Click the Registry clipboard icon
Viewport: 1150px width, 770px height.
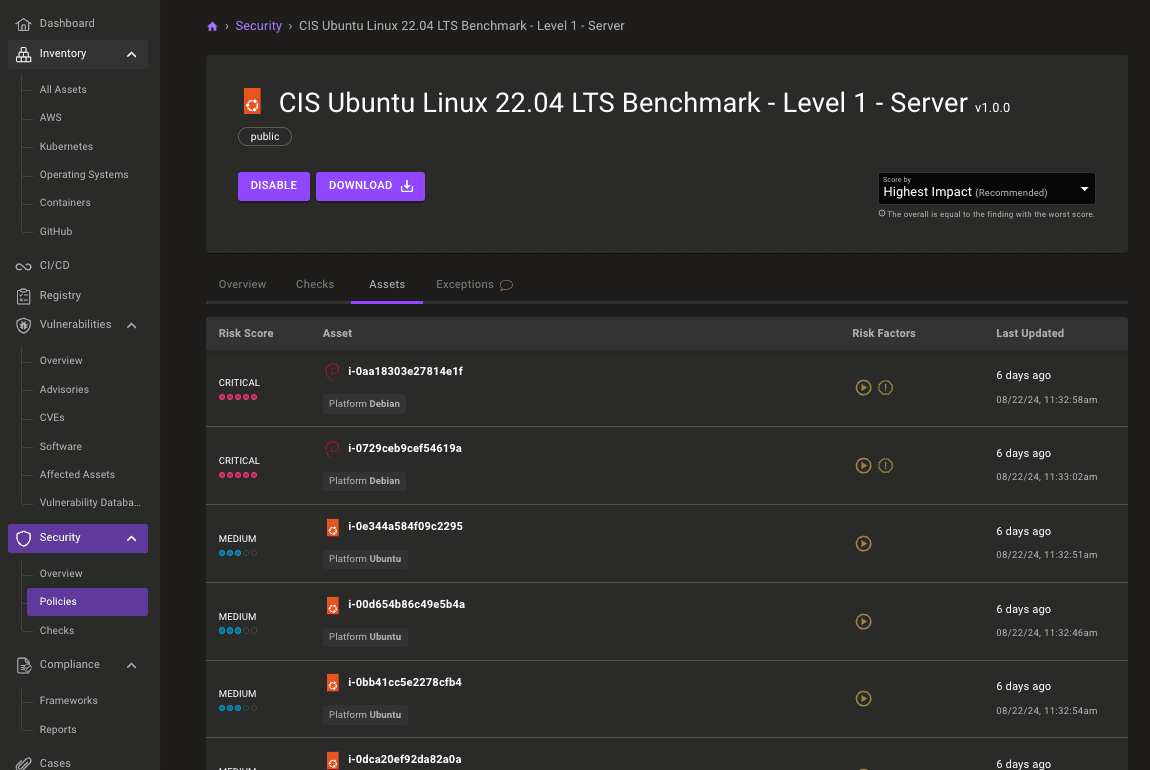23,296
